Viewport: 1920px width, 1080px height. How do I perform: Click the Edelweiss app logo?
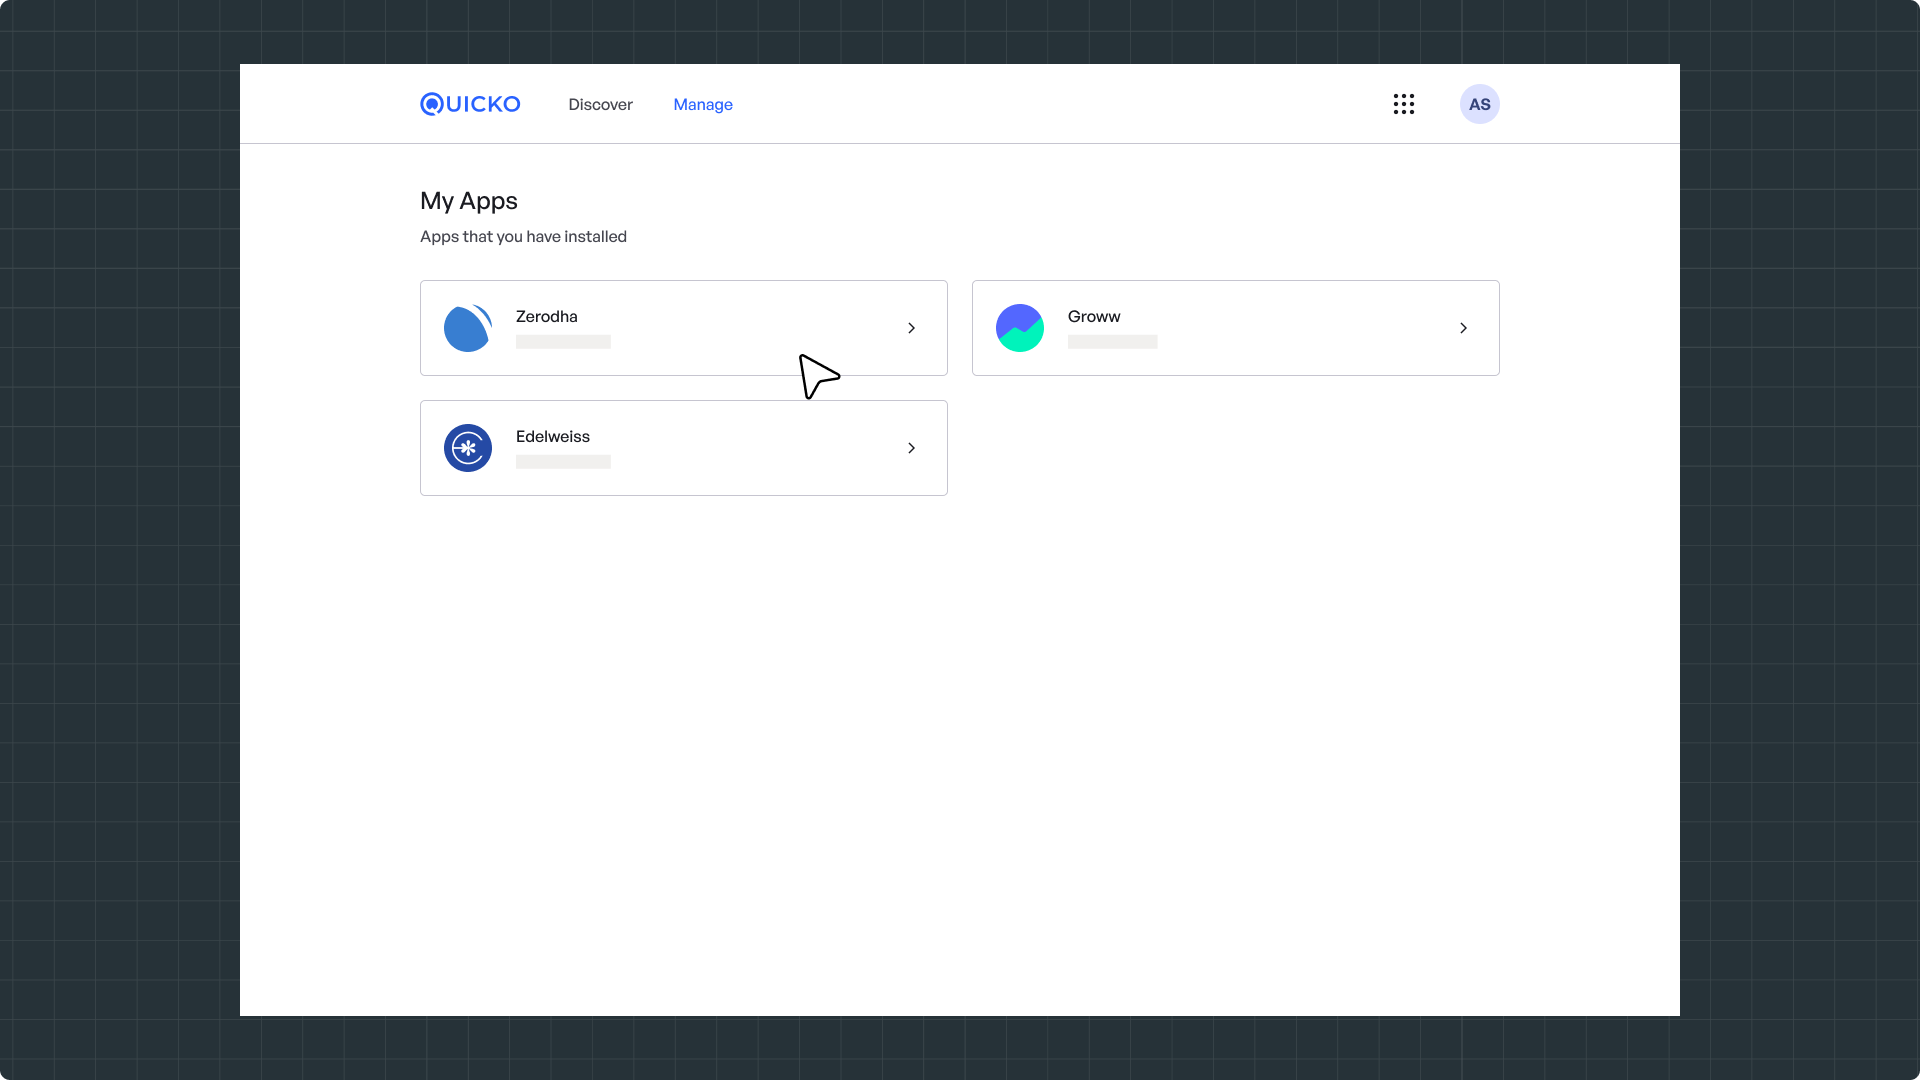[x=467, y=448]
